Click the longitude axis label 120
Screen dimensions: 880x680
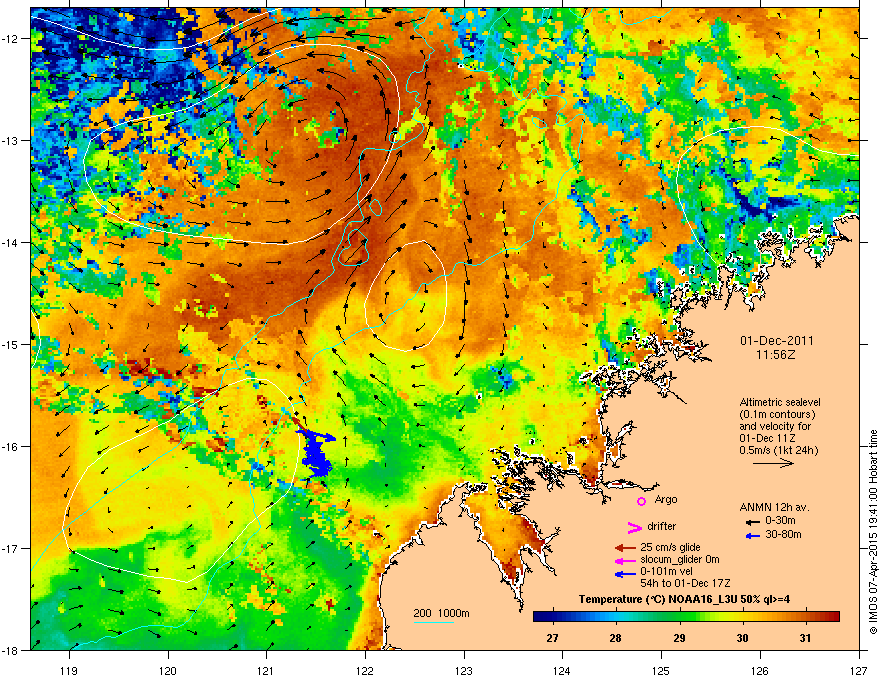click(x=168, y=670)
